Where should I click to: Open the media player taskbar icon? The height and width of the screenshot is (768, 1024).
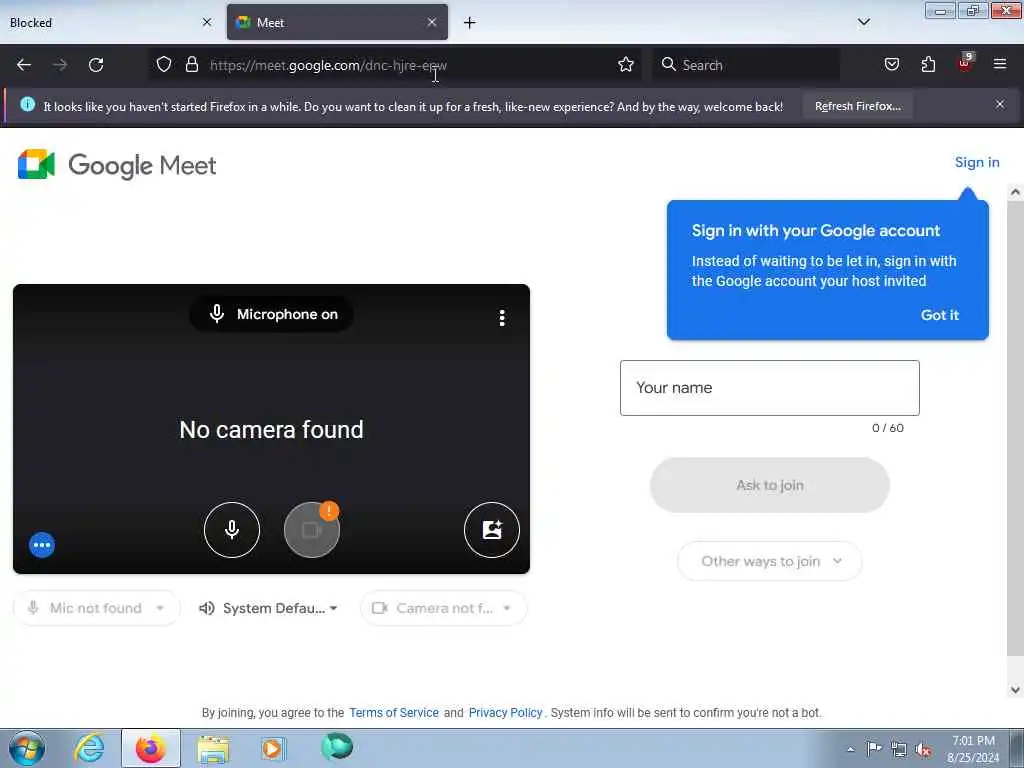(x=274, y=748)
